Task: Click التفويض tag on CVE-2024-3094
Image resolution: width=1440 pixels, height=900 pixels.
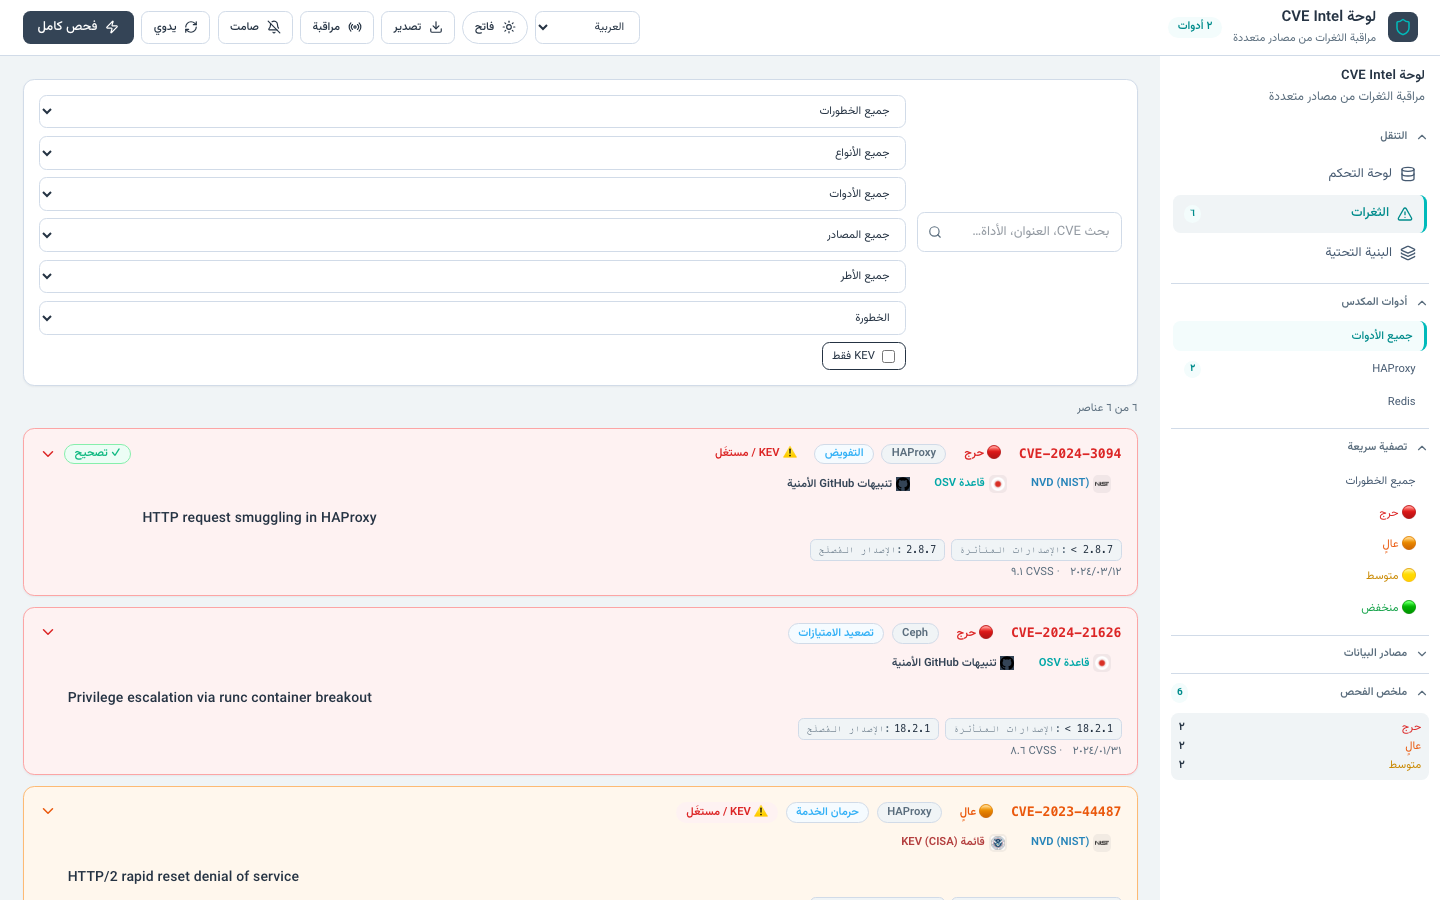Action: tap(844, 454)
